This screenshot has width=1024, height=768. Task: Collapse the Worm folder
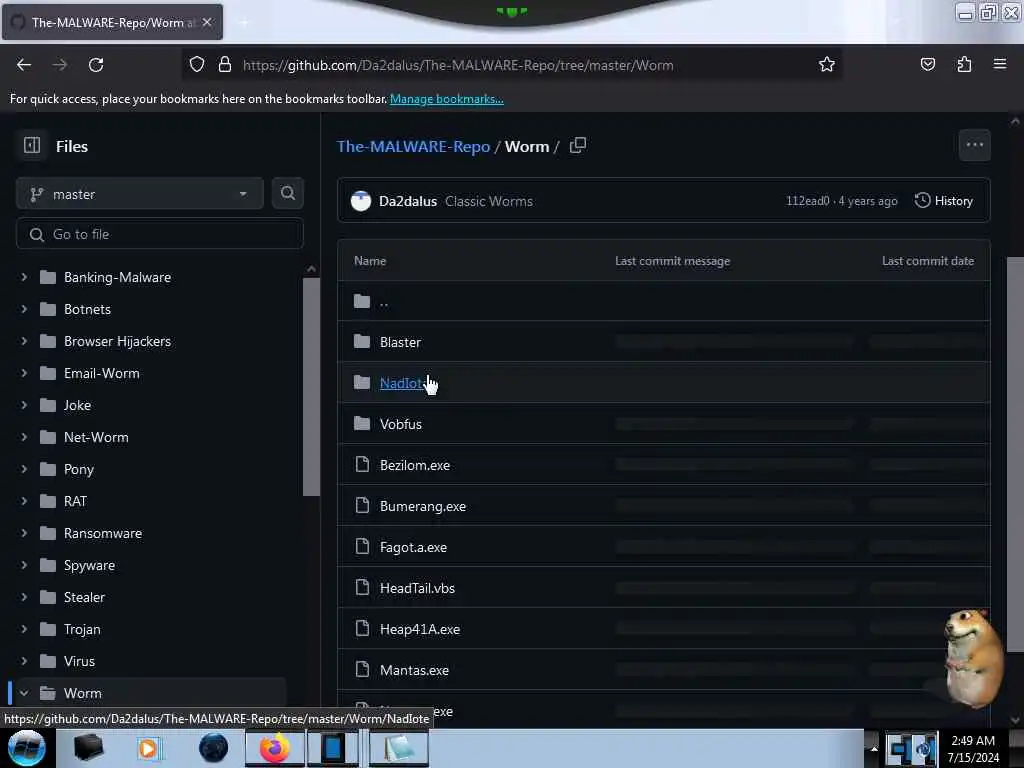[x=24, y=693]
